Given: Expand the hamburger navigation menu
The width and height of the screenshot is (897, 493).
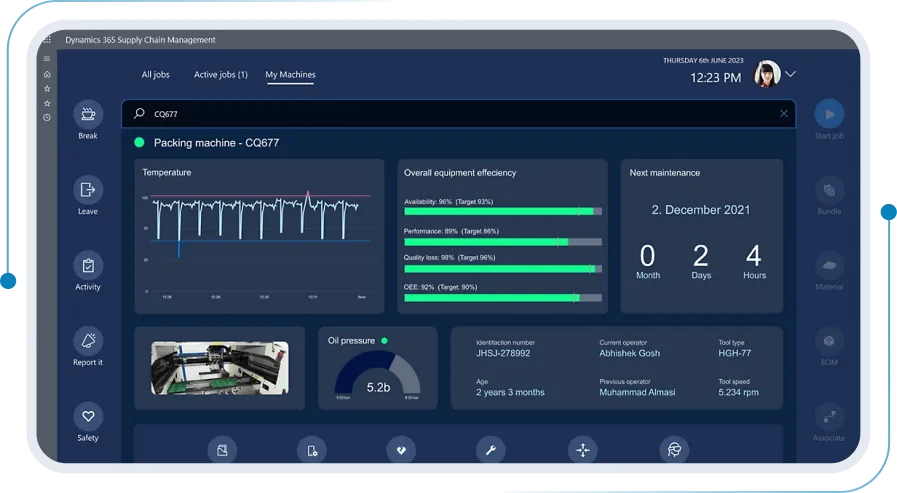Looking at the screenshot, I should 47,58.
